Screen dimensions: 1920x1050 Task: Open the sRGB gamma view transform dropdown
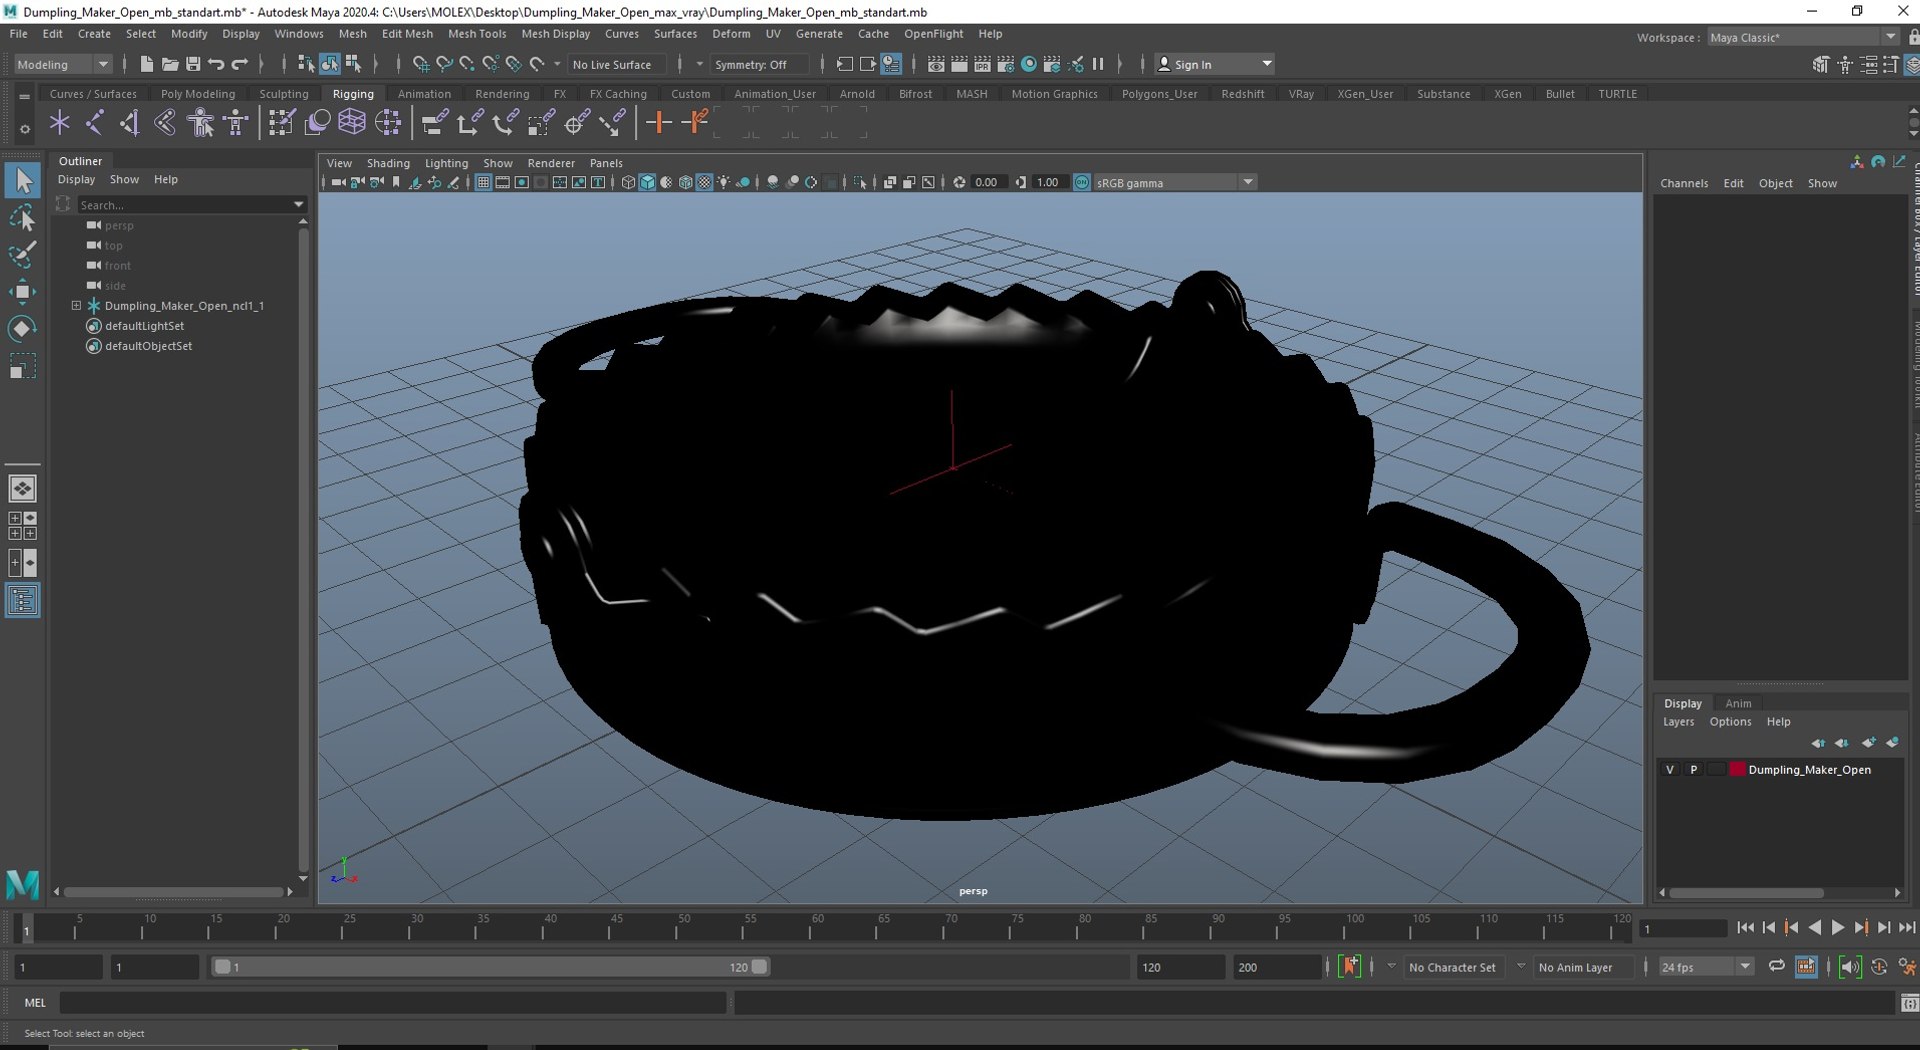pos(1175,182)
